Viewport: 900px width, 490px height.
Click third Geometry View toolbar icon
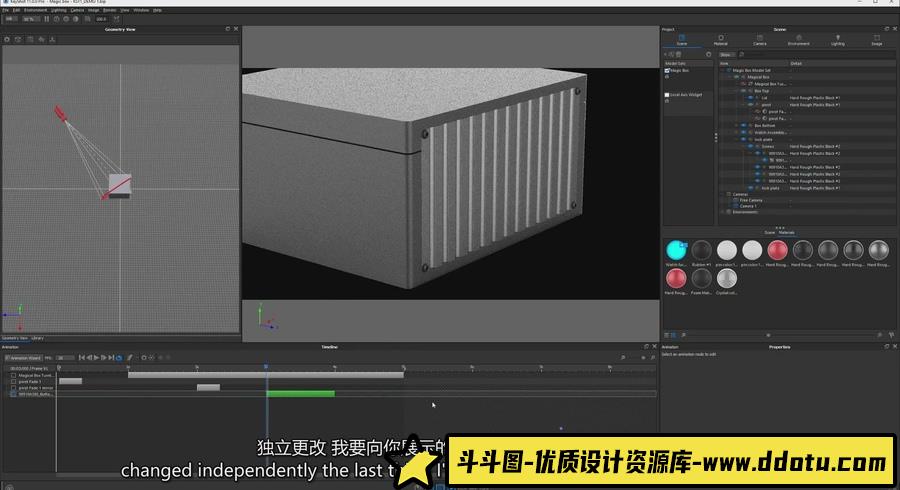click(x=30, y=40)
